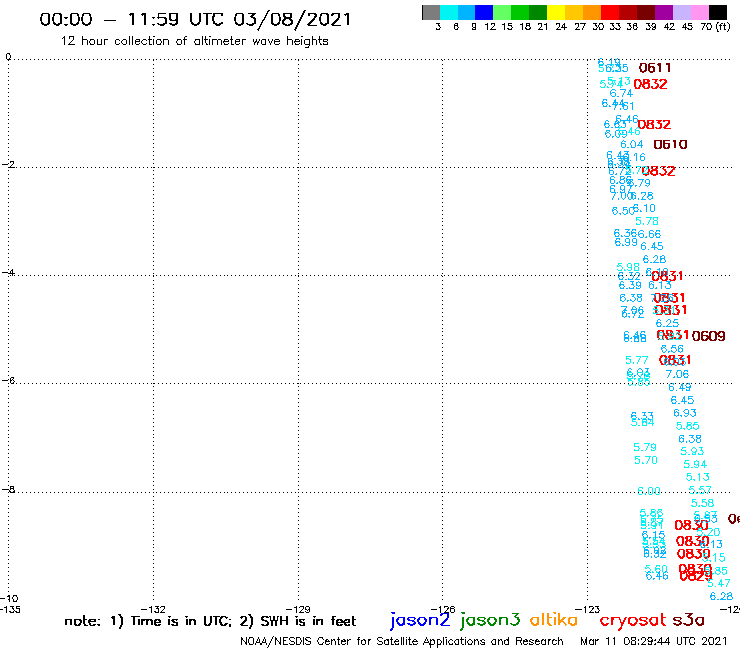740x650 pixels.
Task: Click the -6 latitude axis label
Action: click(8, 380)
